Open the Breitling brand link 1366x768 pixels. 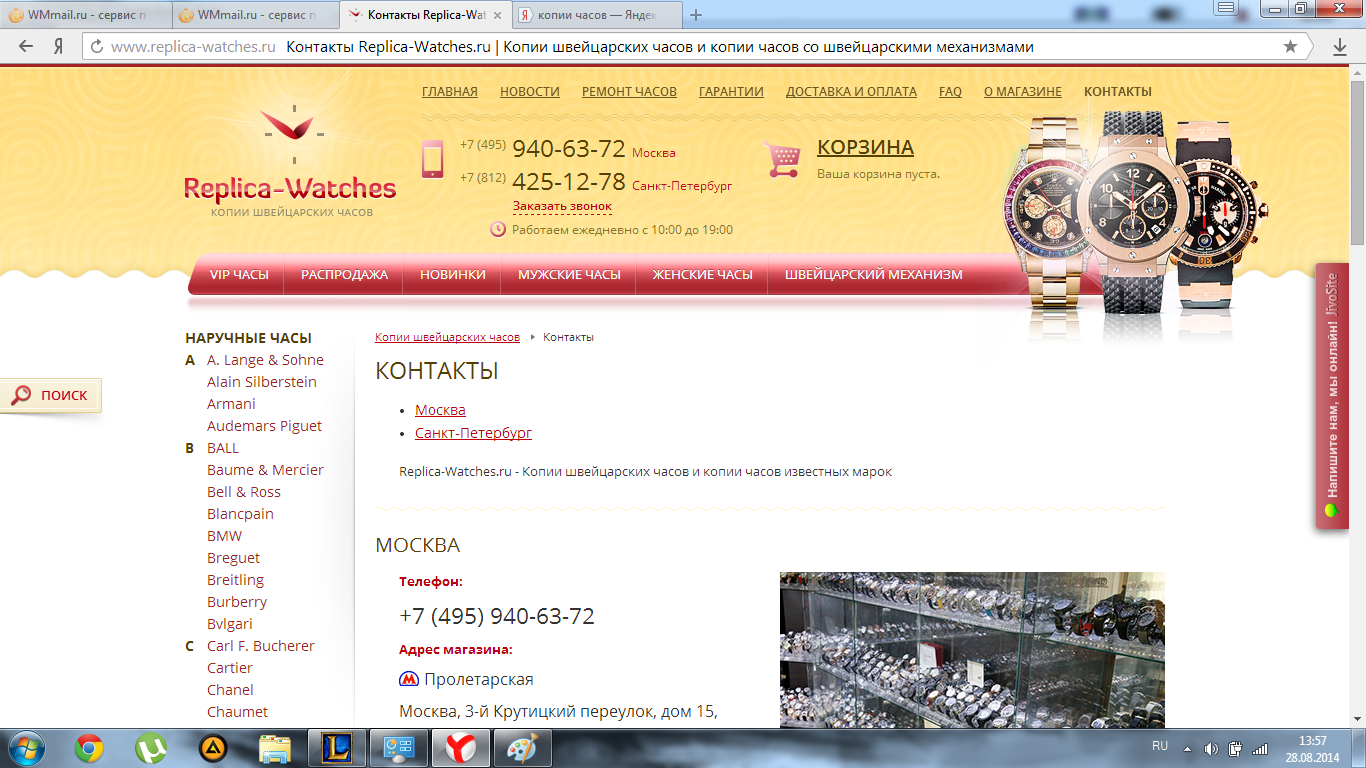pyautogui.click(x=235, y=580)
